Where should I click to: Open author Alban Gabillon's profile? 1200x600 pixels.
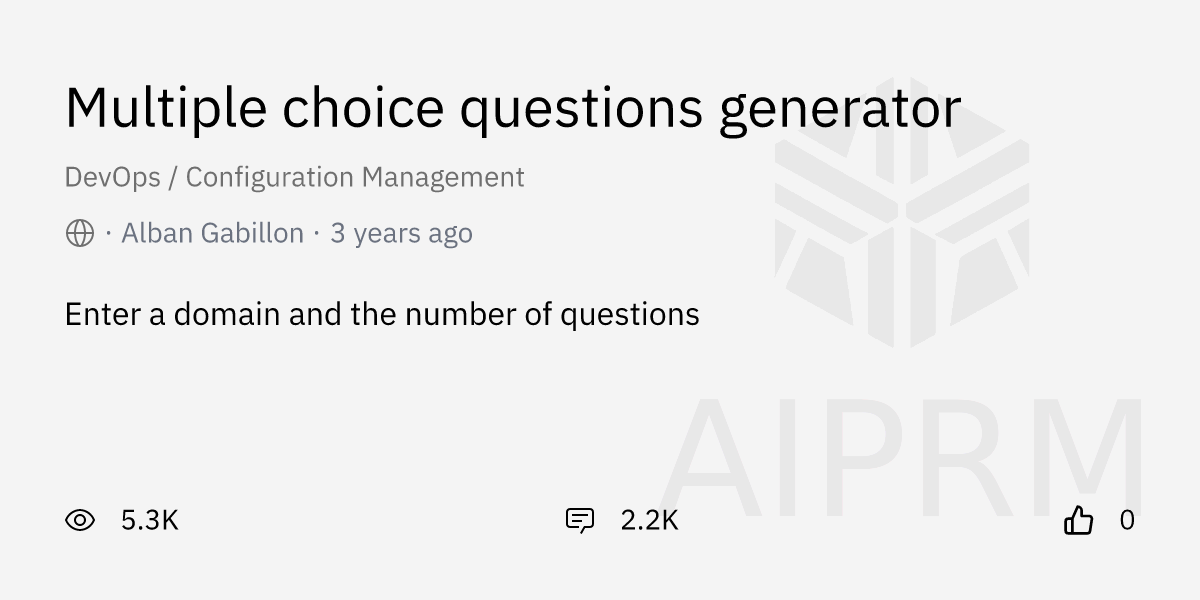tap(212, 234)
